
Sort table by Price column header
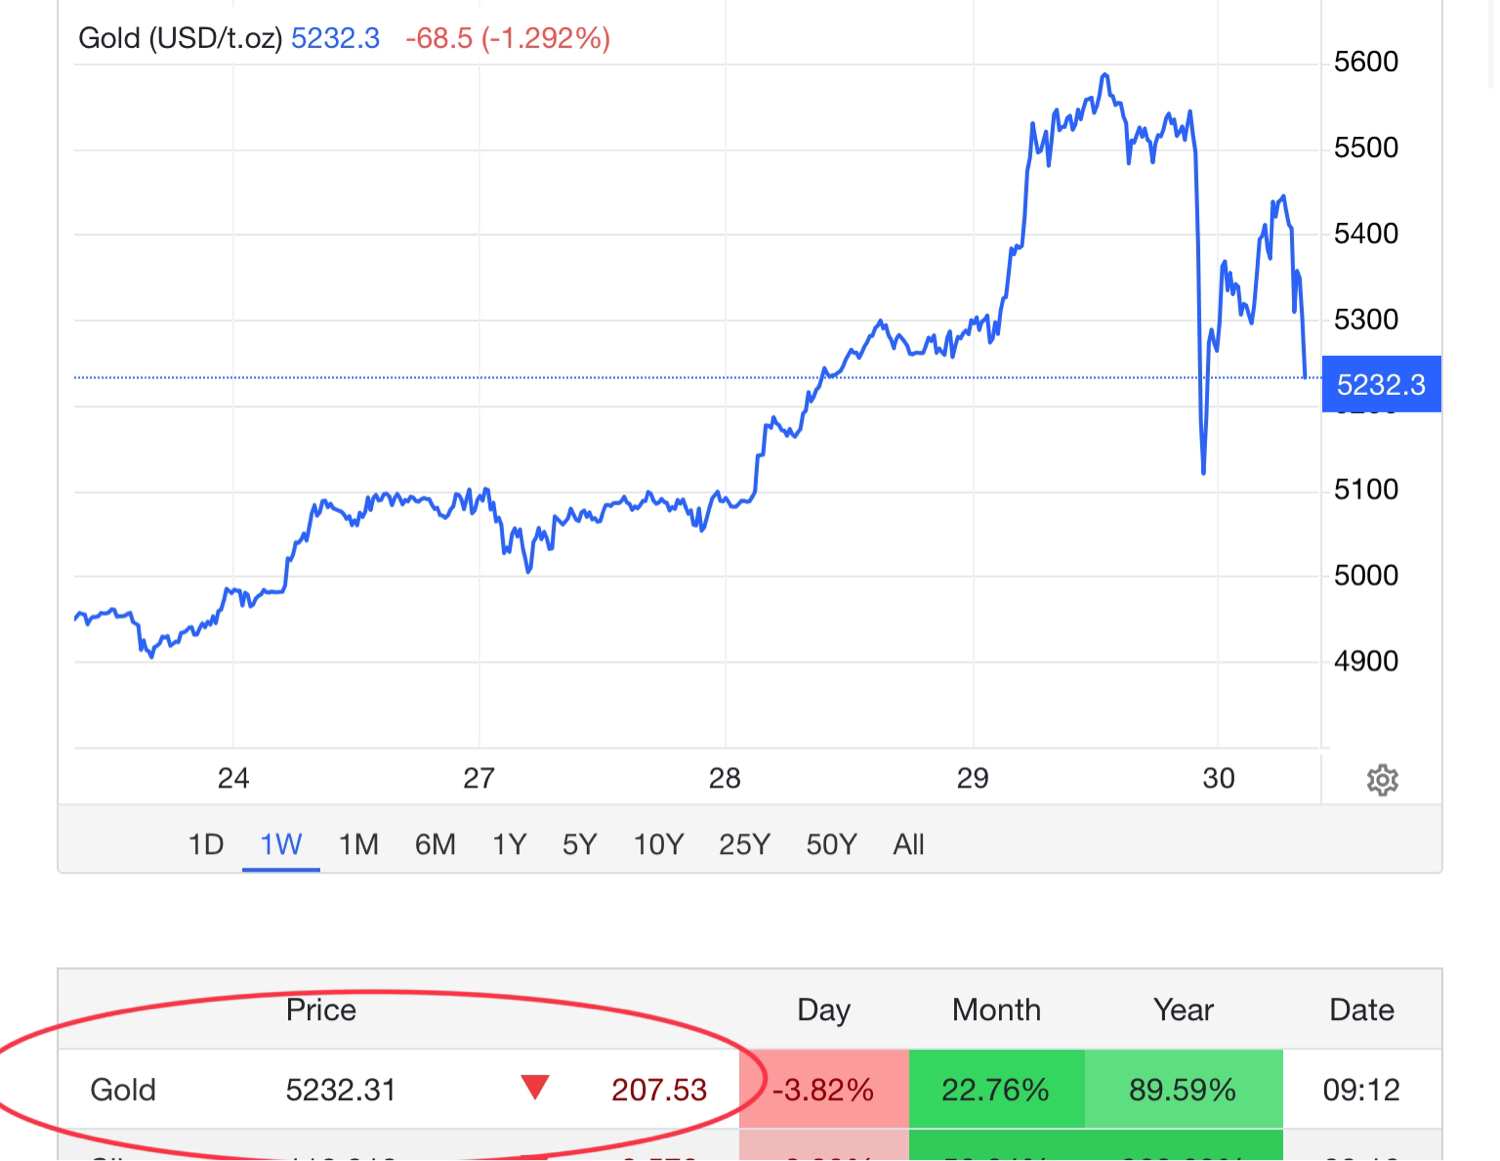(x=321, y=1010)
